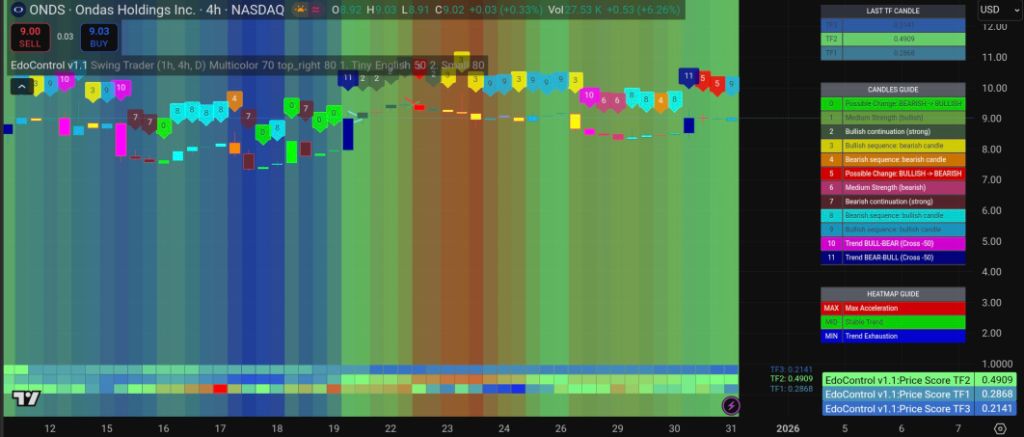Click 'Trend BULL-BEAR (Cross -50)' row

pyautogui.click(x=893, y=244)
